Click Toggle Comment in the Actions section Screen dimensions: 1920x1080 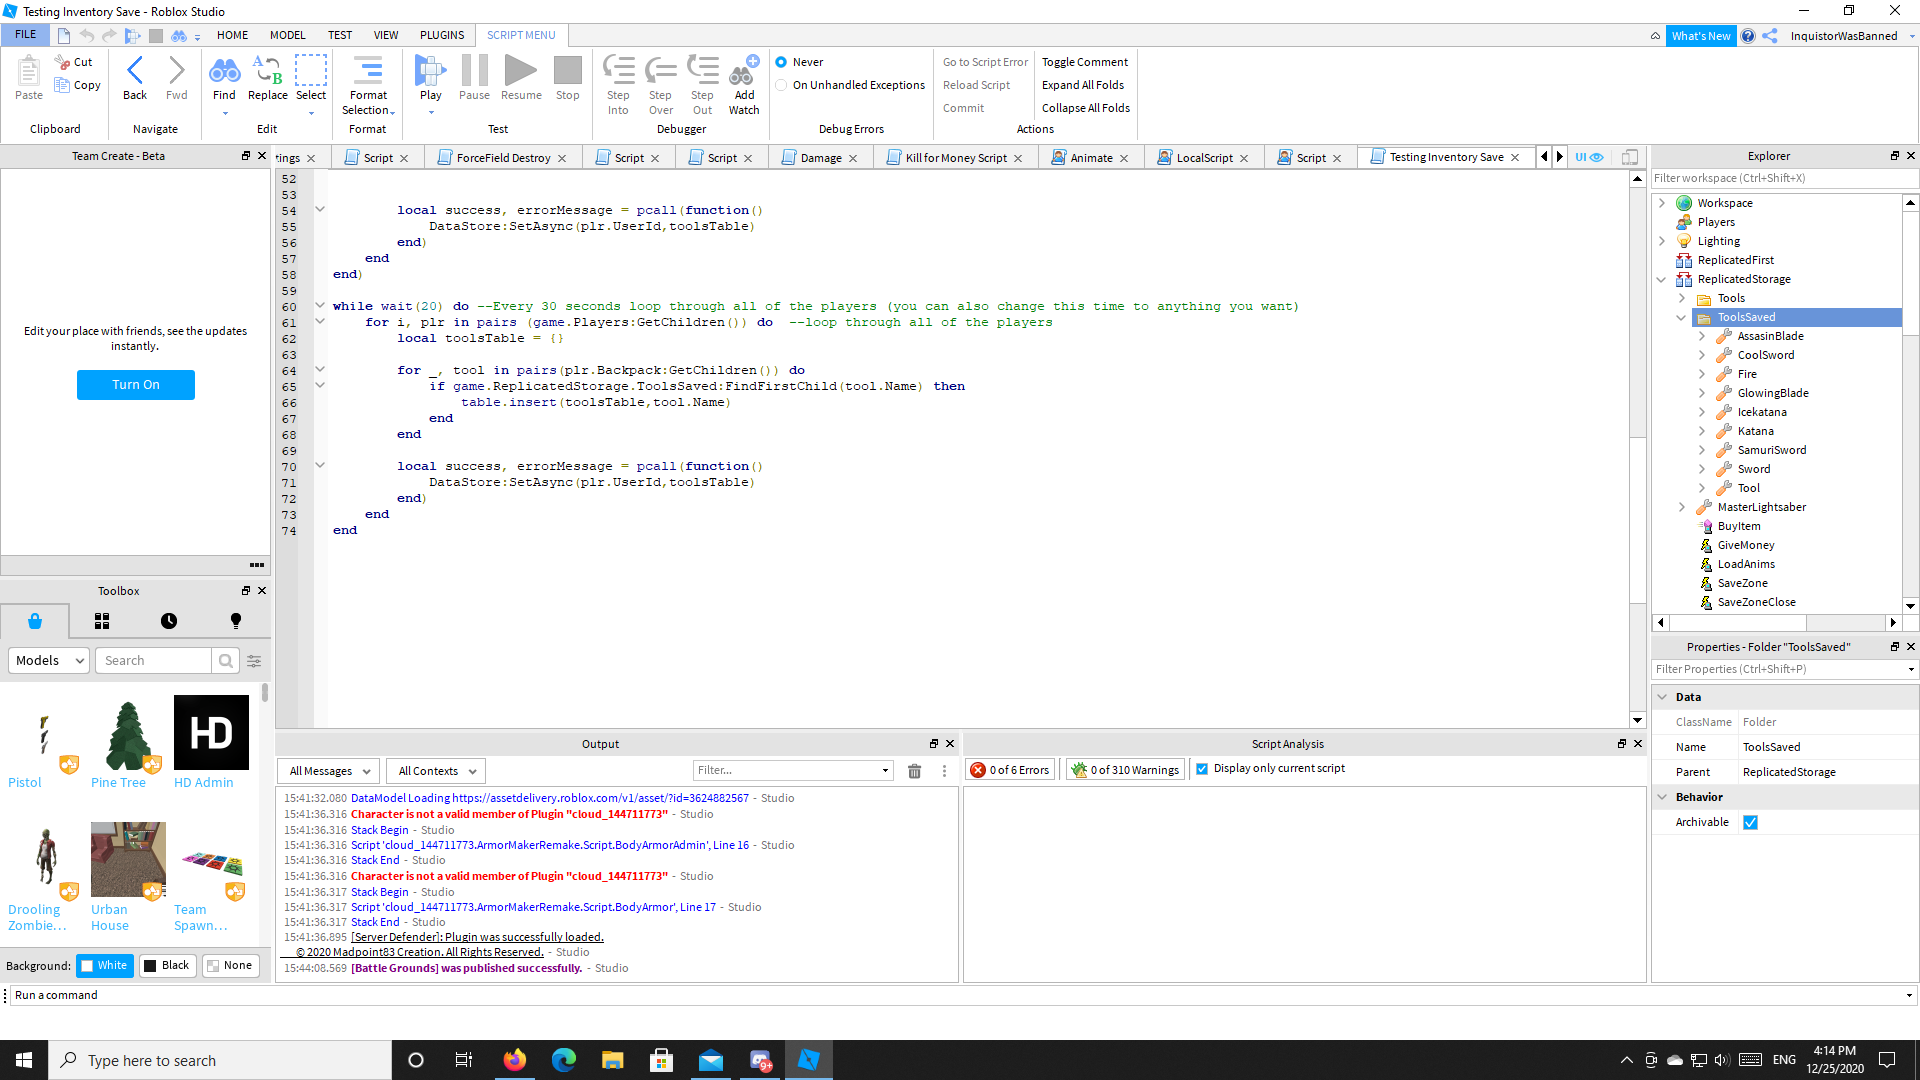[1084, 61]
